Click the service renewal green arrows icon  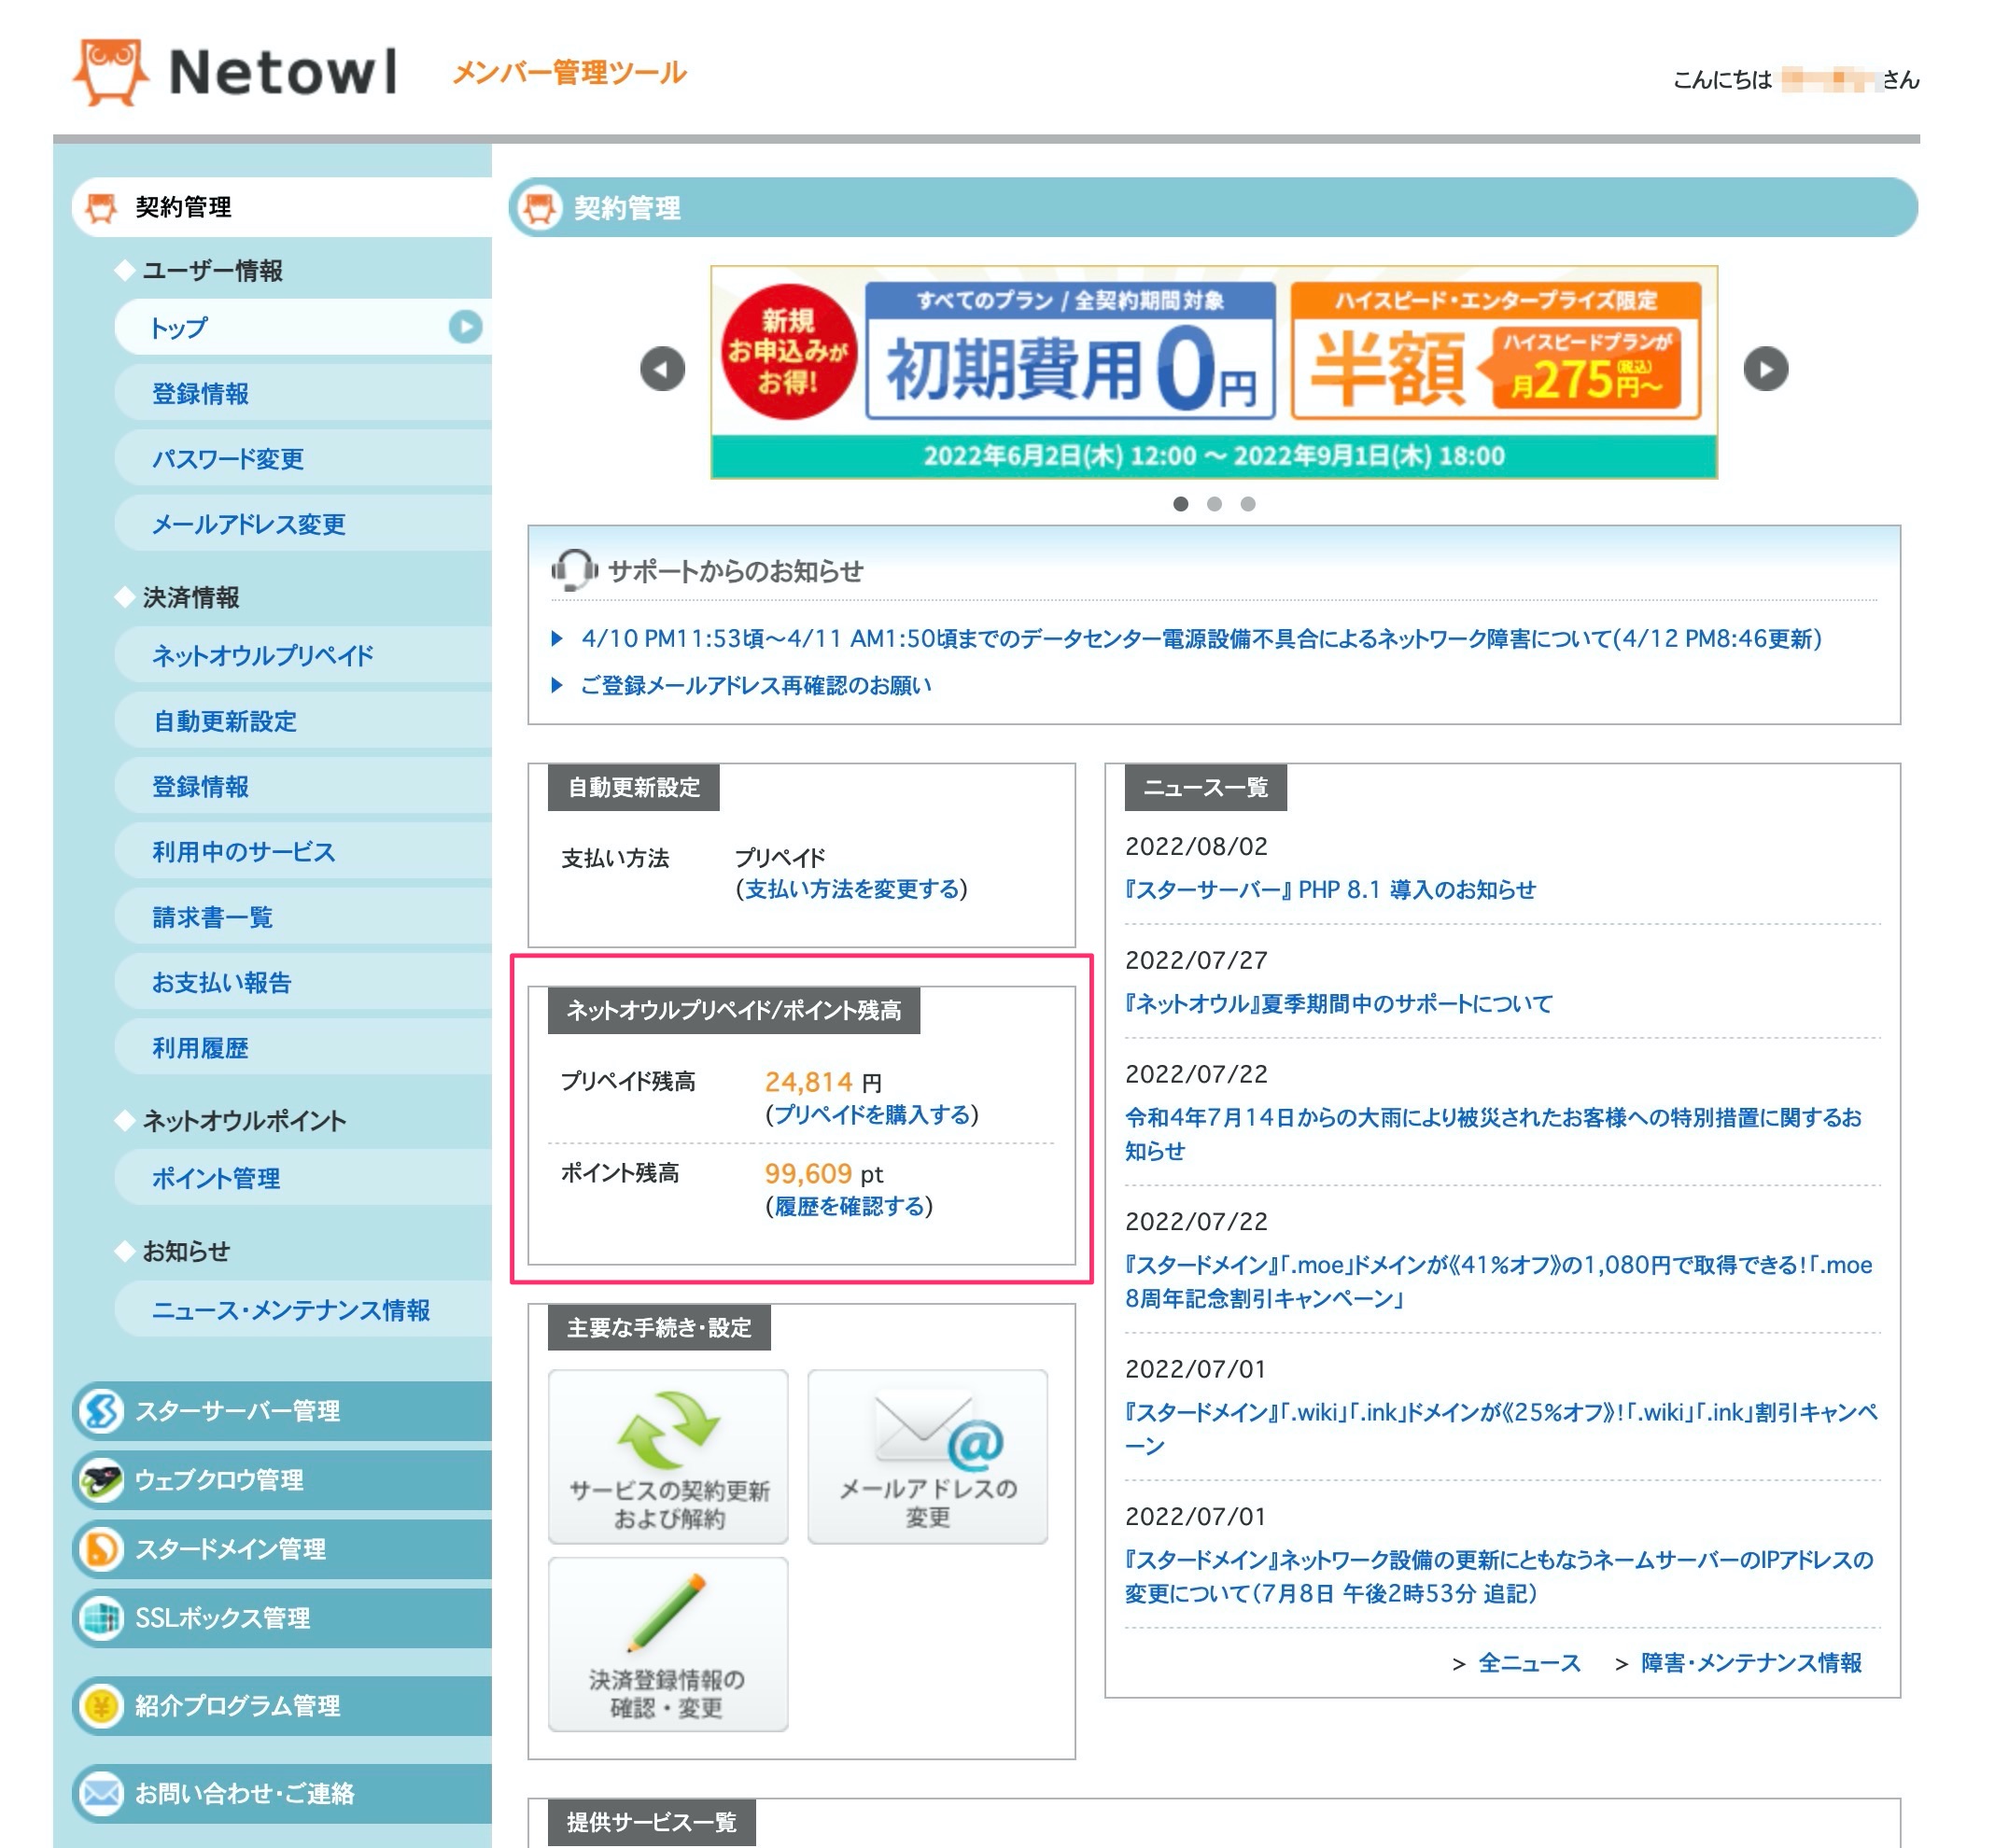pos(668,1430)
